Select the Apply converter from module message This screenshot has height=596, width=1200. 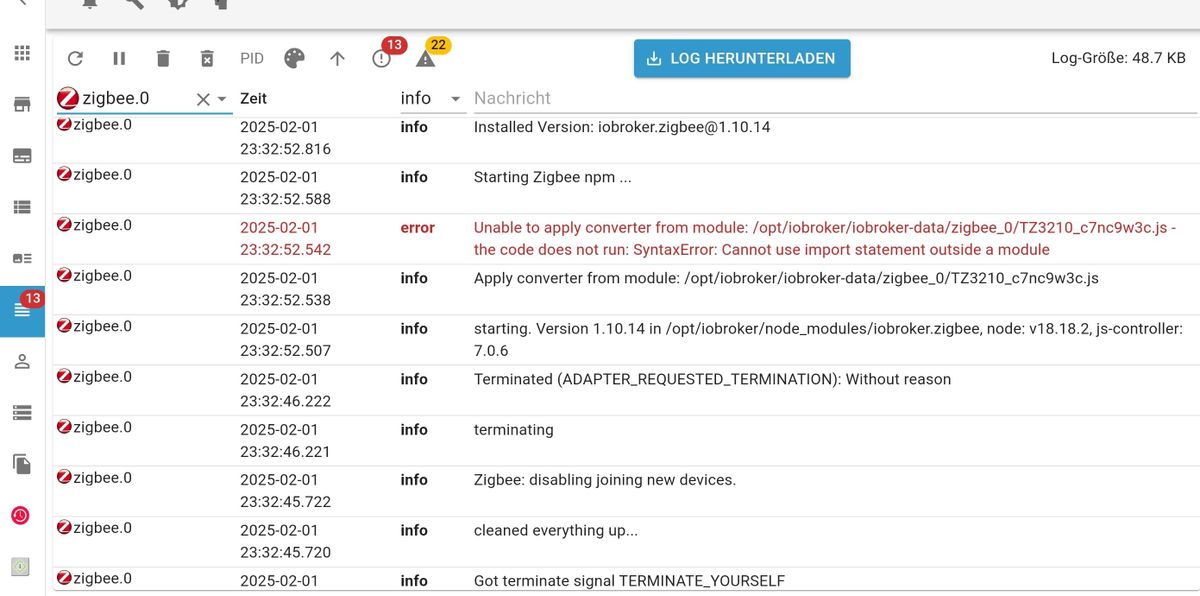(x=786, y=278)
